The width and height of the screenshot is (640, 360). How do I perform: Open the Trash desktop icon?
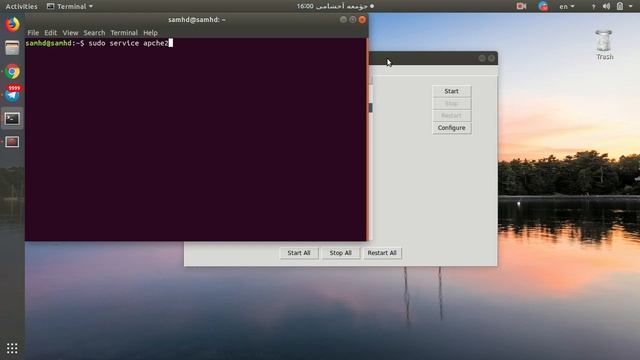coord(604,45)
